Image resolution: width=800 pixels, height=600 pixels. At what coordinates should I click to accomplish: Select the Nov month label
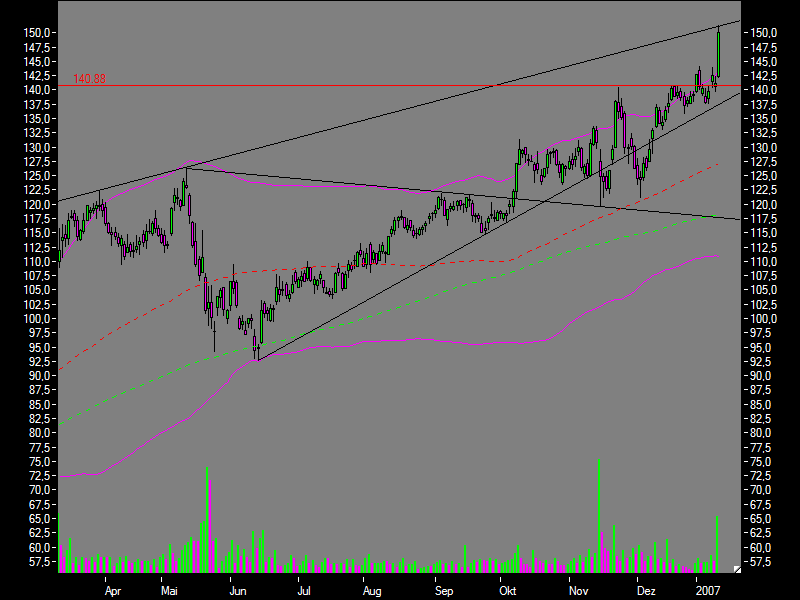(578, 591)
